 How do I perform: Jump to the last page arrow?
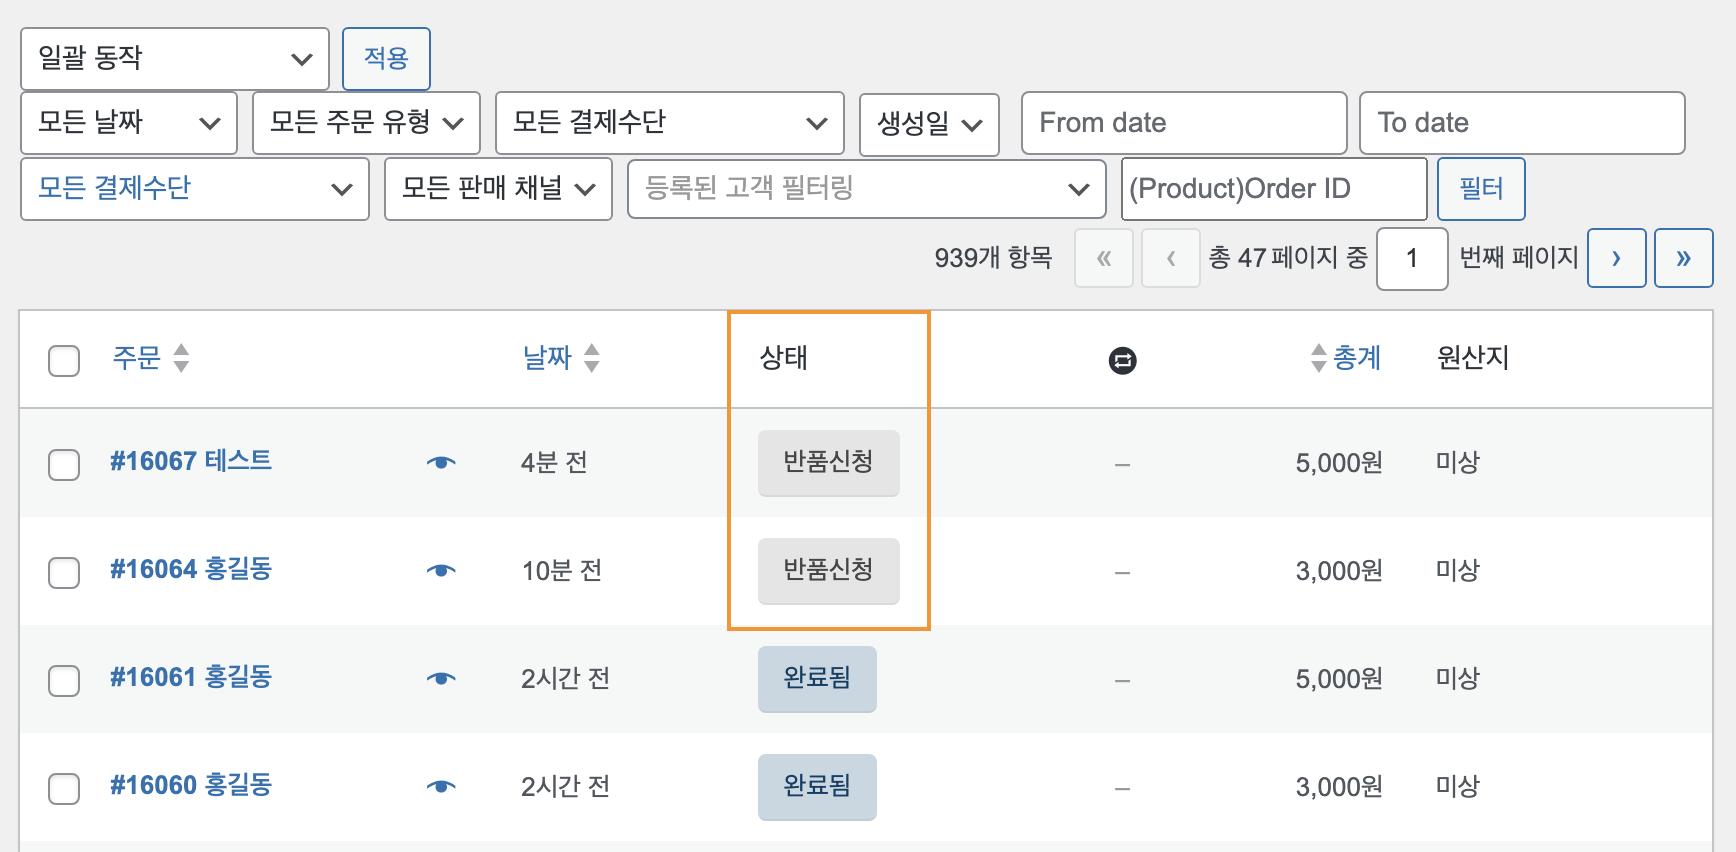[x=1683, y=258]
